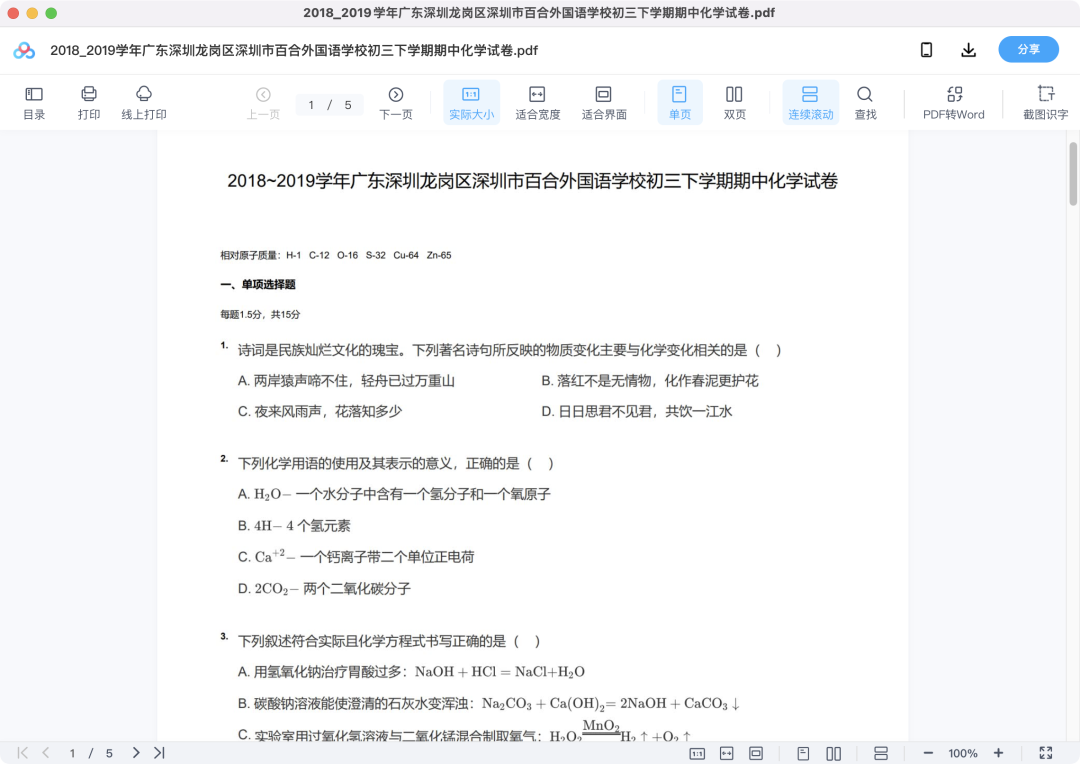
Task: Click the 每题1.5分，共15分 line
Action: tap(260, 315)
